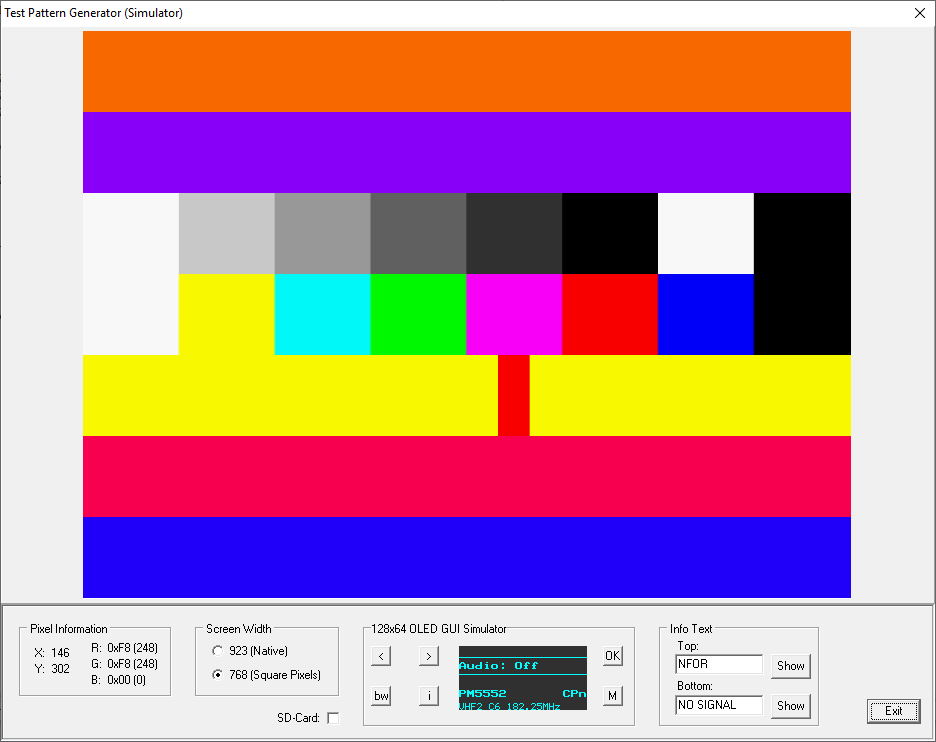Select 768 (Square Pixels) screen width
The image size is (936, 742).
point(218,675)
